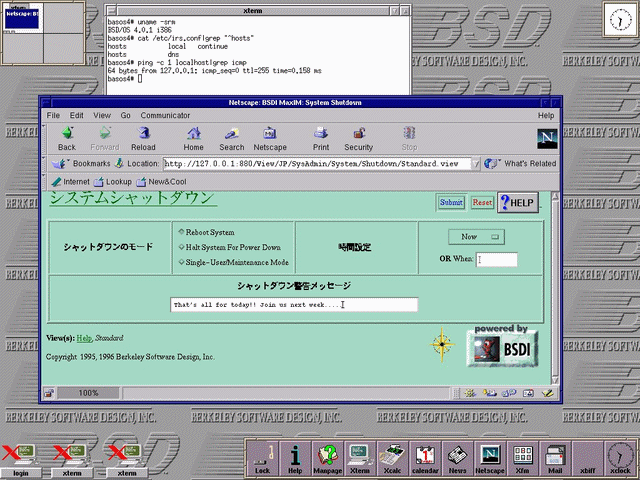Open Composer icon in the component bar

tap(547, 393)
